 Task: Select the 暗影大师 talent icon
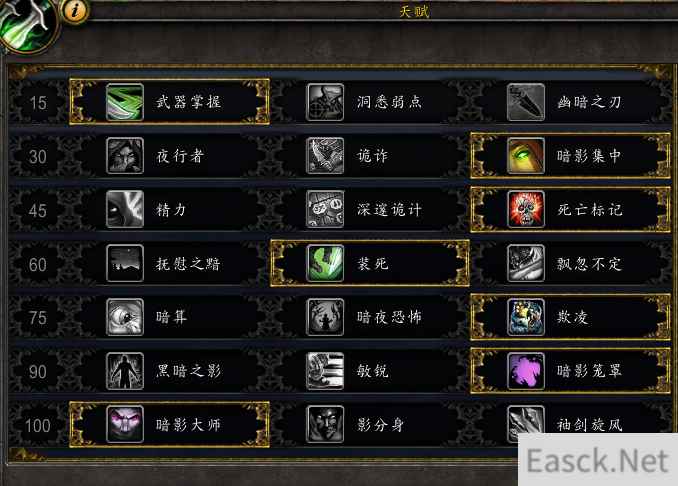tap(125, 424)
